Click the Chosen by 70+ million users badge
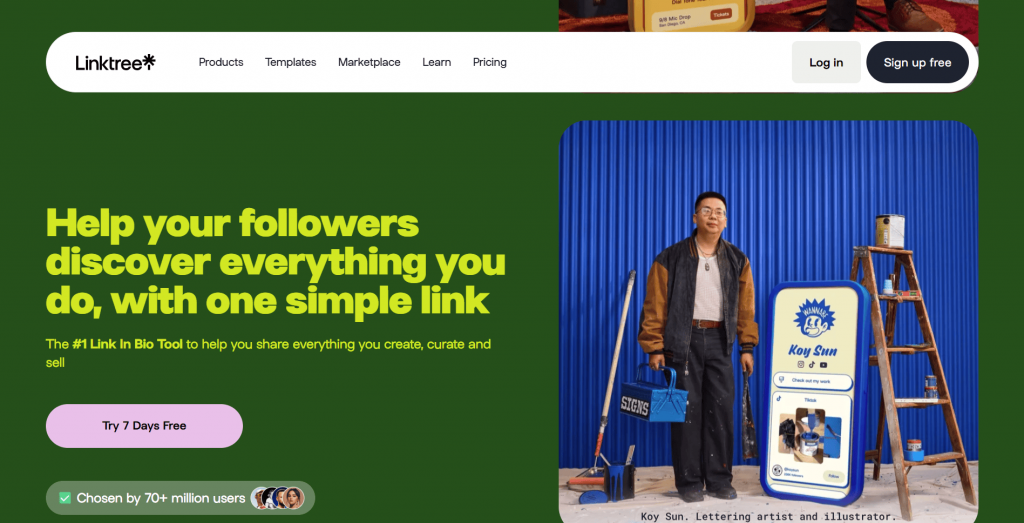 tap(180, 498)
